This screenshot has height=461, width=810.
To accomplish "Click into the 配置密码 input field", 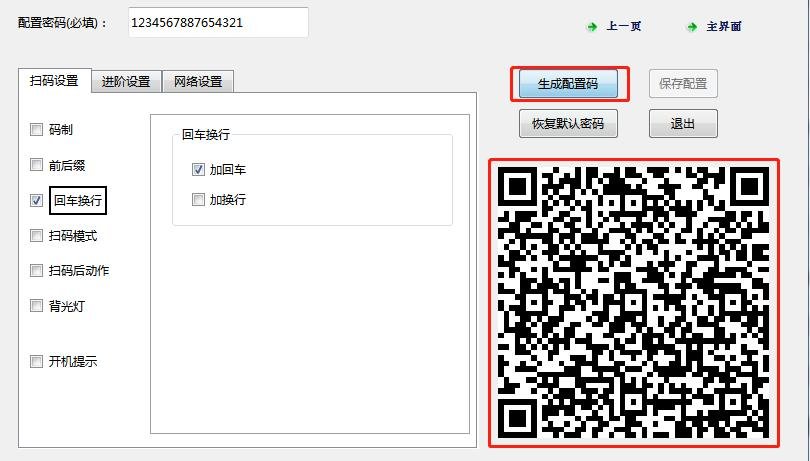I will 219,23.
